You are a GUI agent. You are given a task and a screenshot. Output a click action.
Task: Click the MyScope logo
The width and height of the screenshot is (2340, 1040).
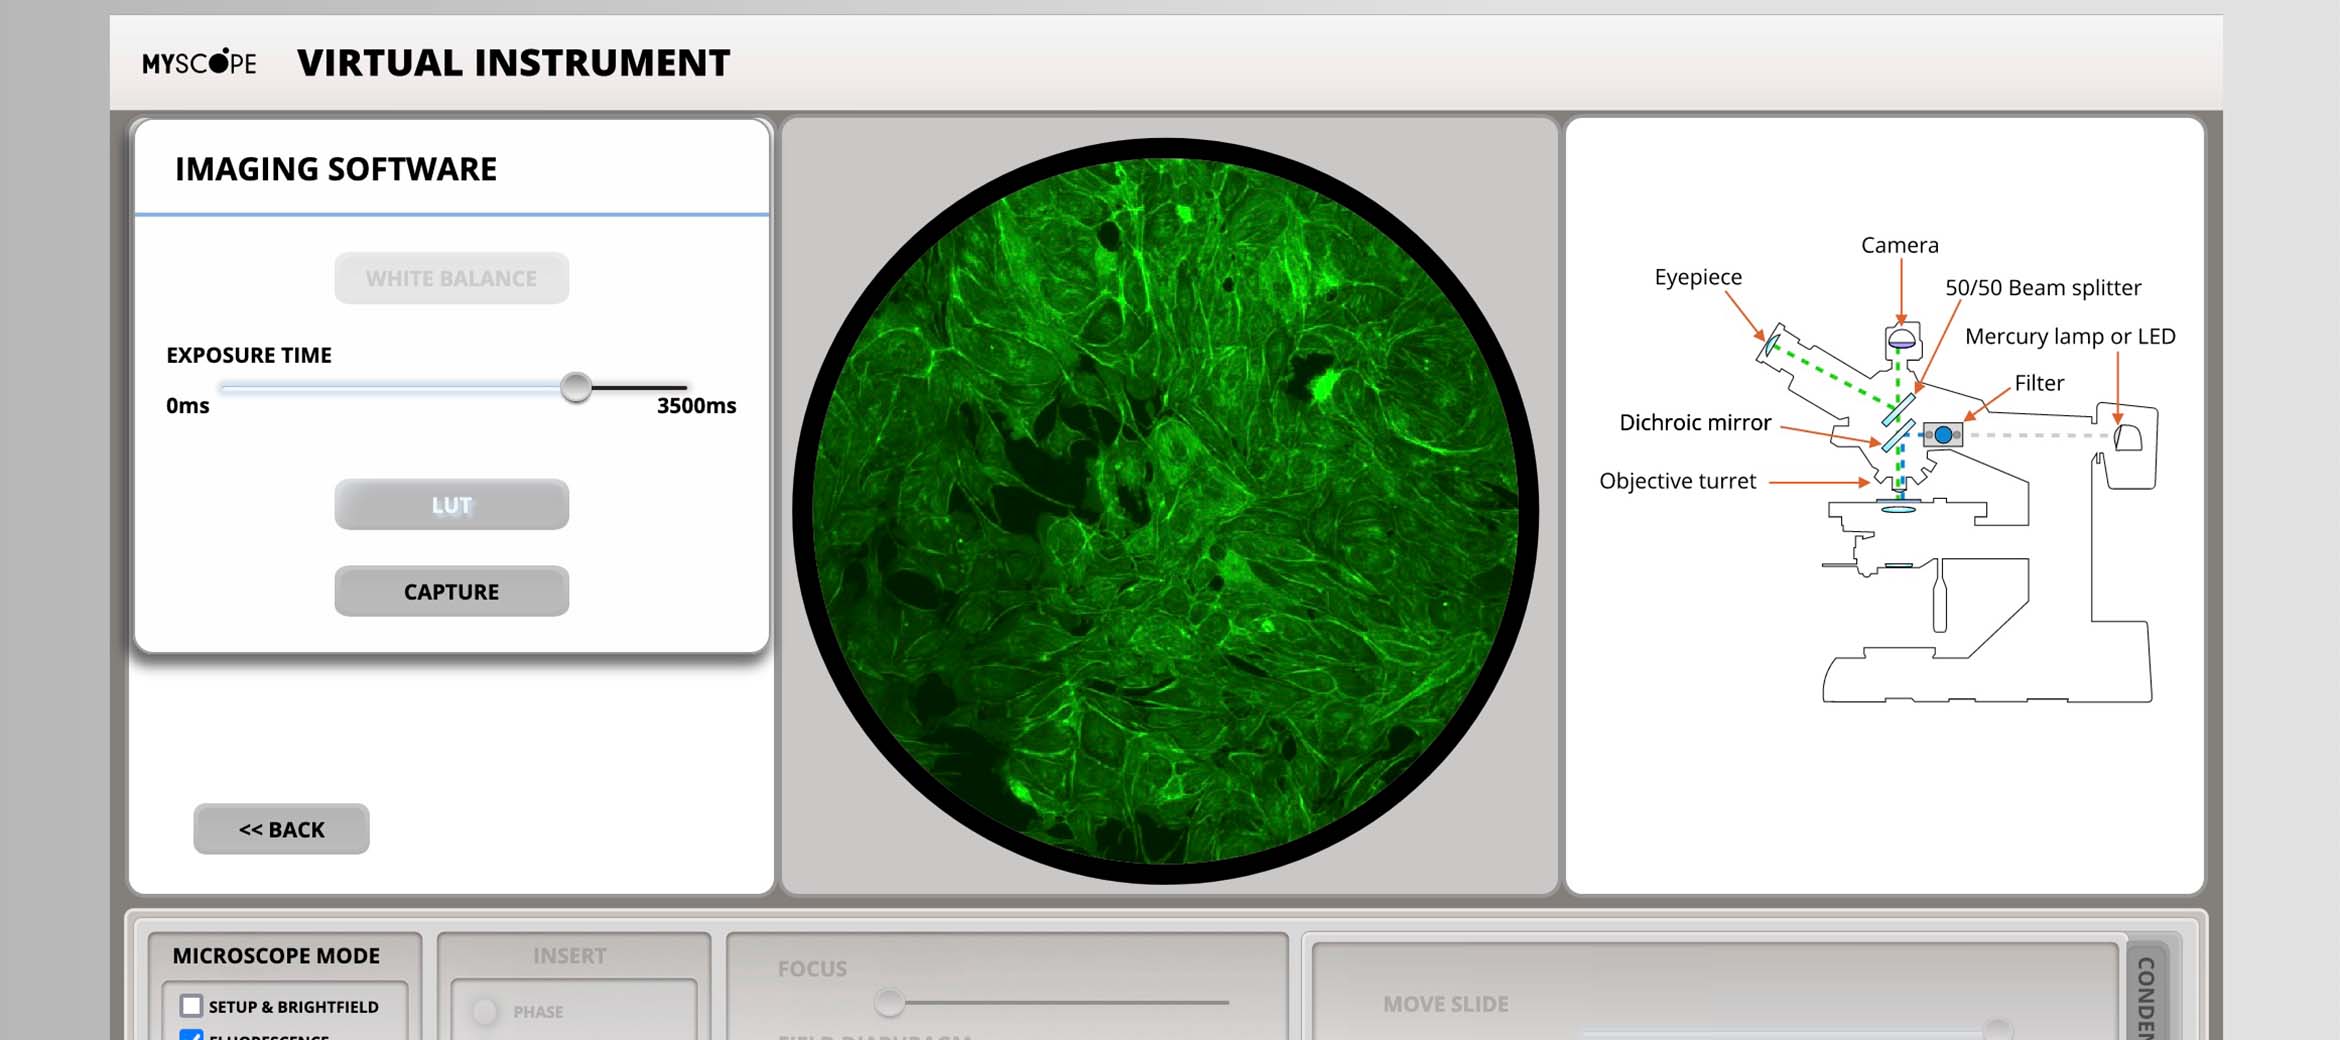point(199,62)
